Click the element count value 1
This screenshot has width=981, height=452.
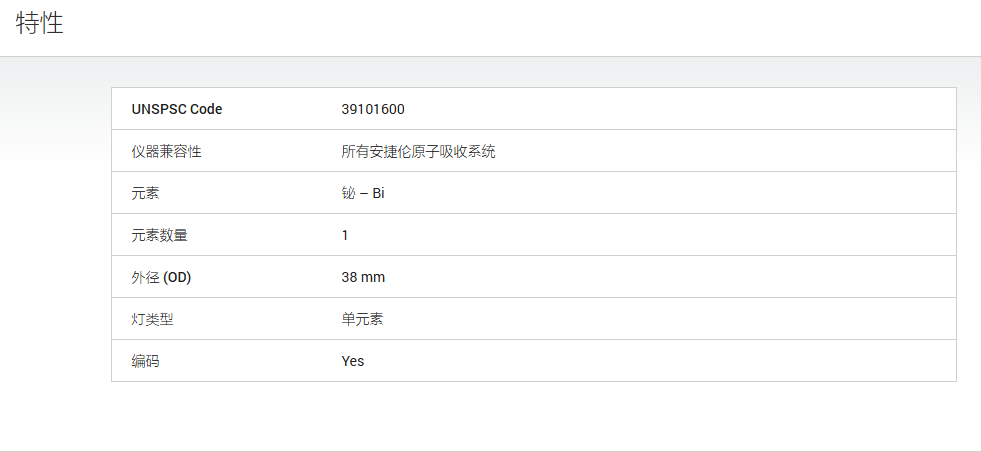[345, 235]
